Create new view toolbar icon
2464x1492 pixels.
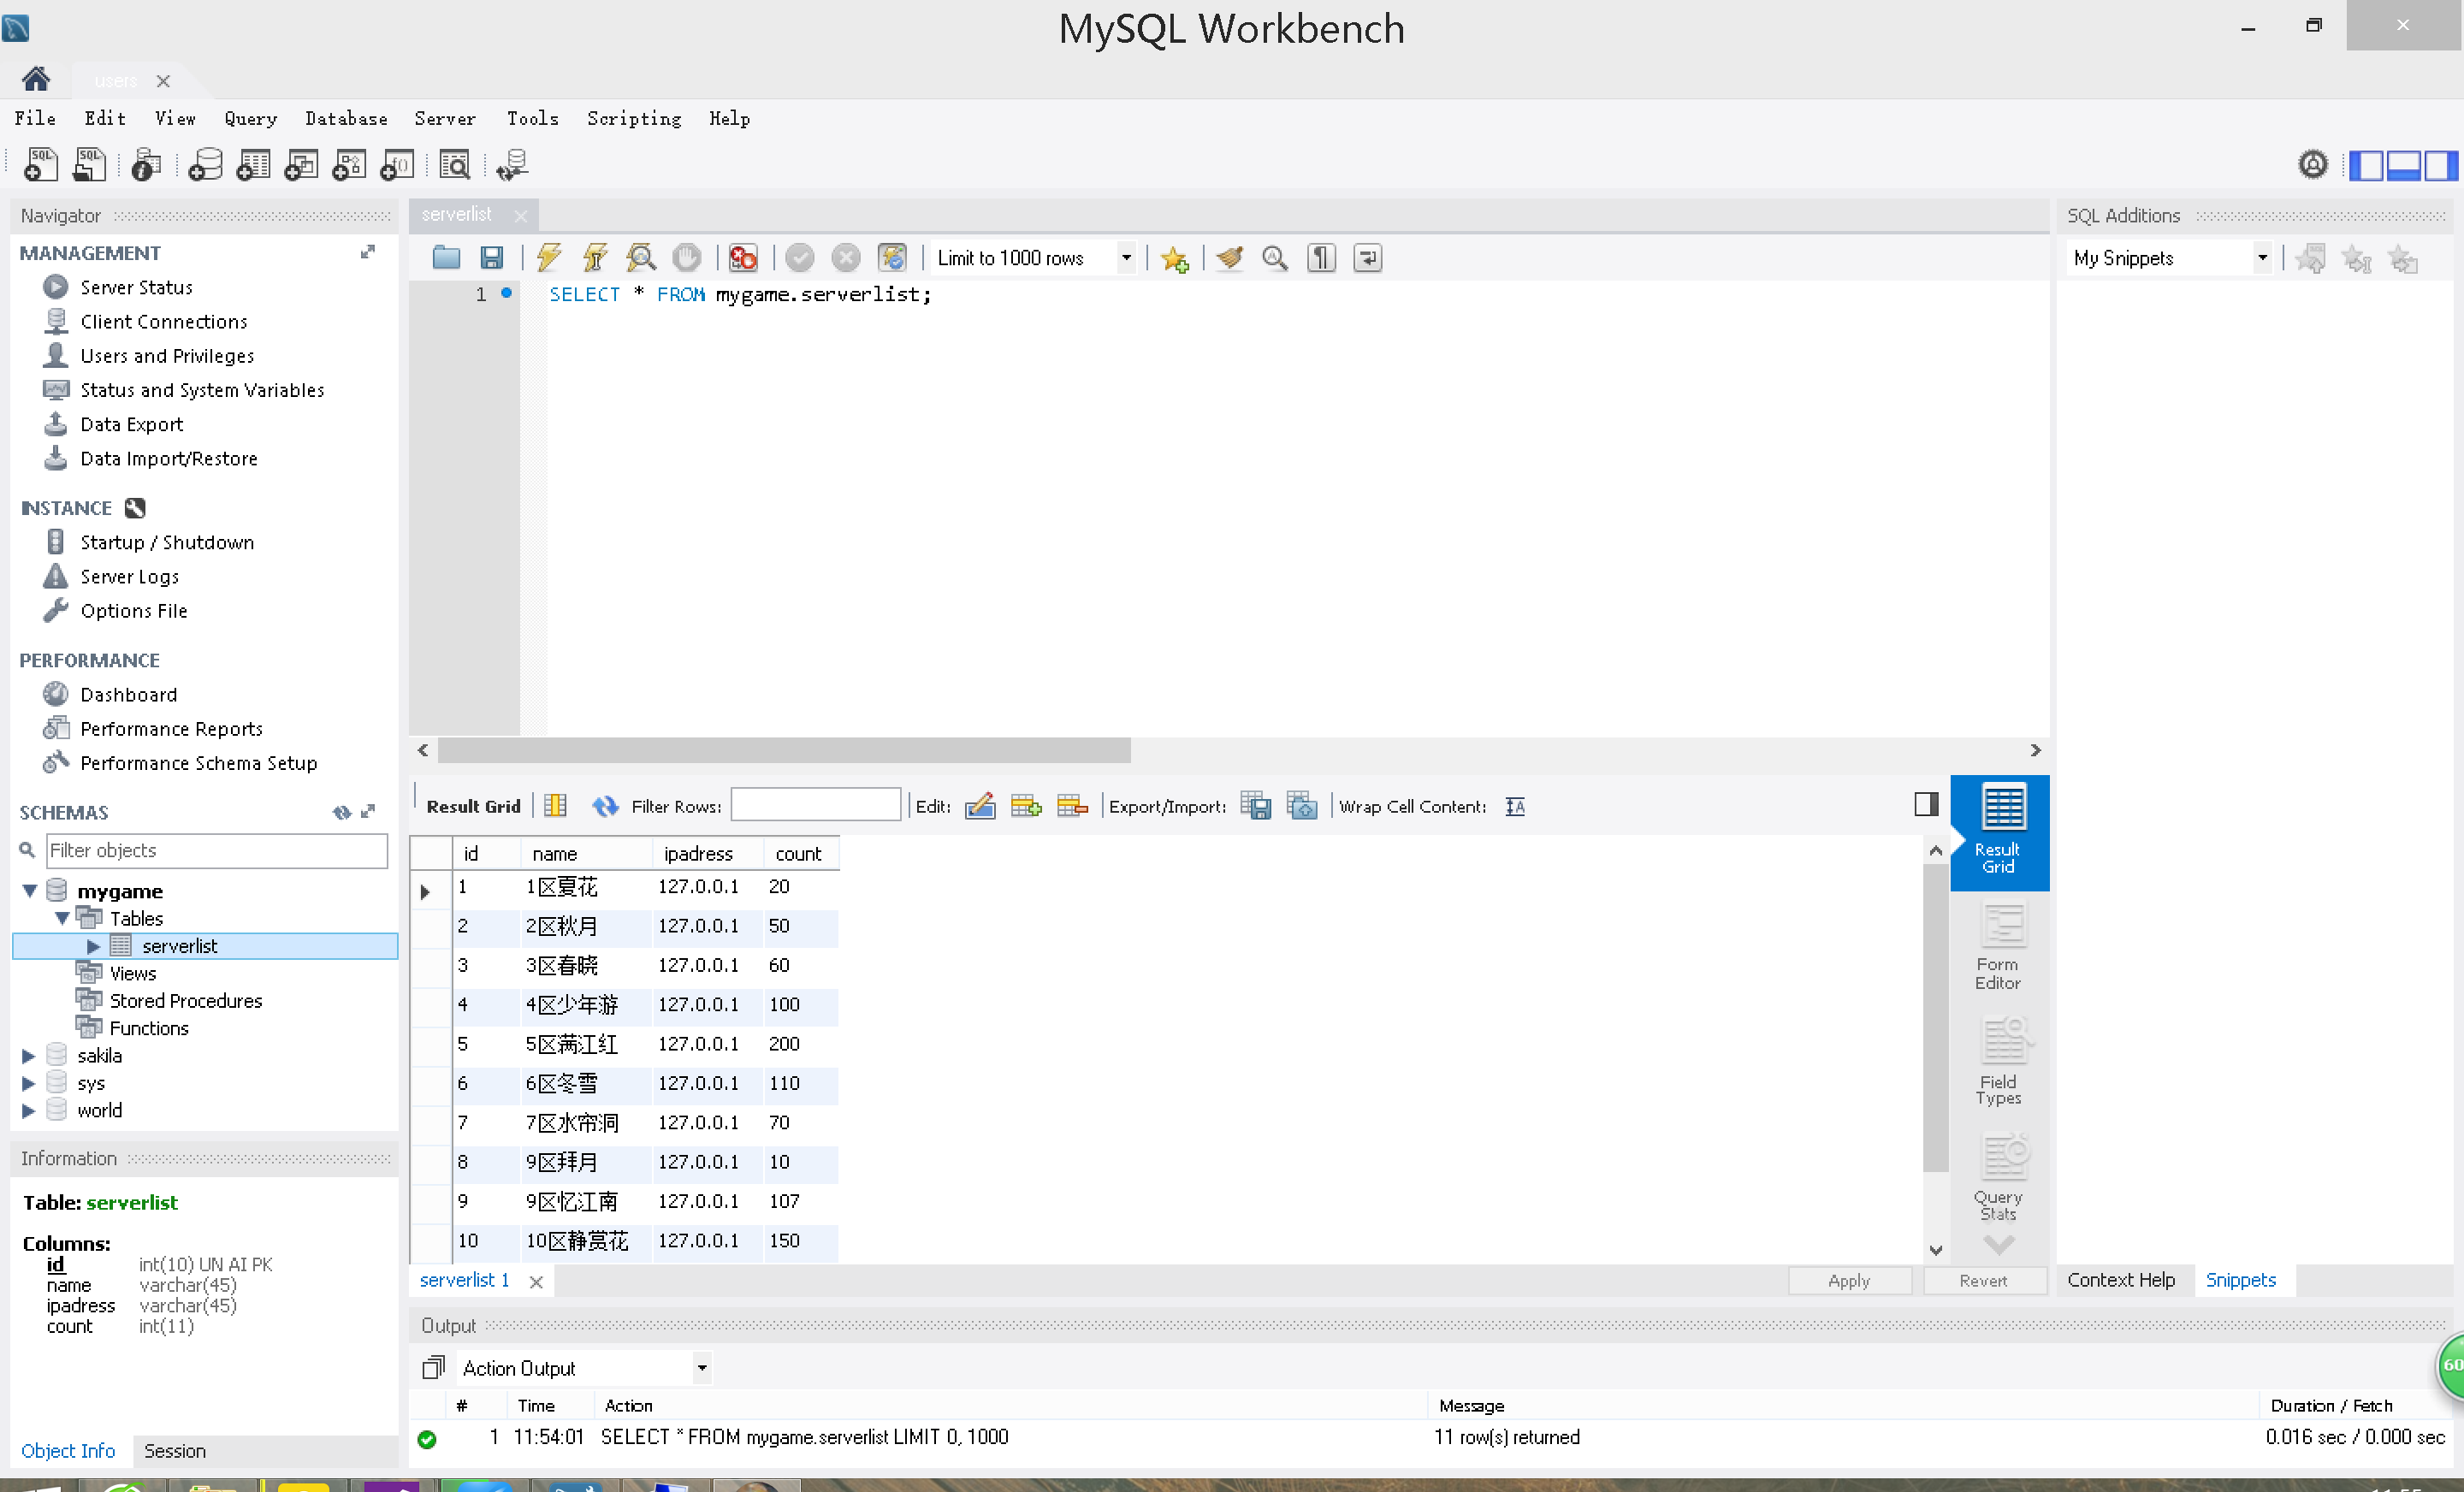(x=301, y=164)
